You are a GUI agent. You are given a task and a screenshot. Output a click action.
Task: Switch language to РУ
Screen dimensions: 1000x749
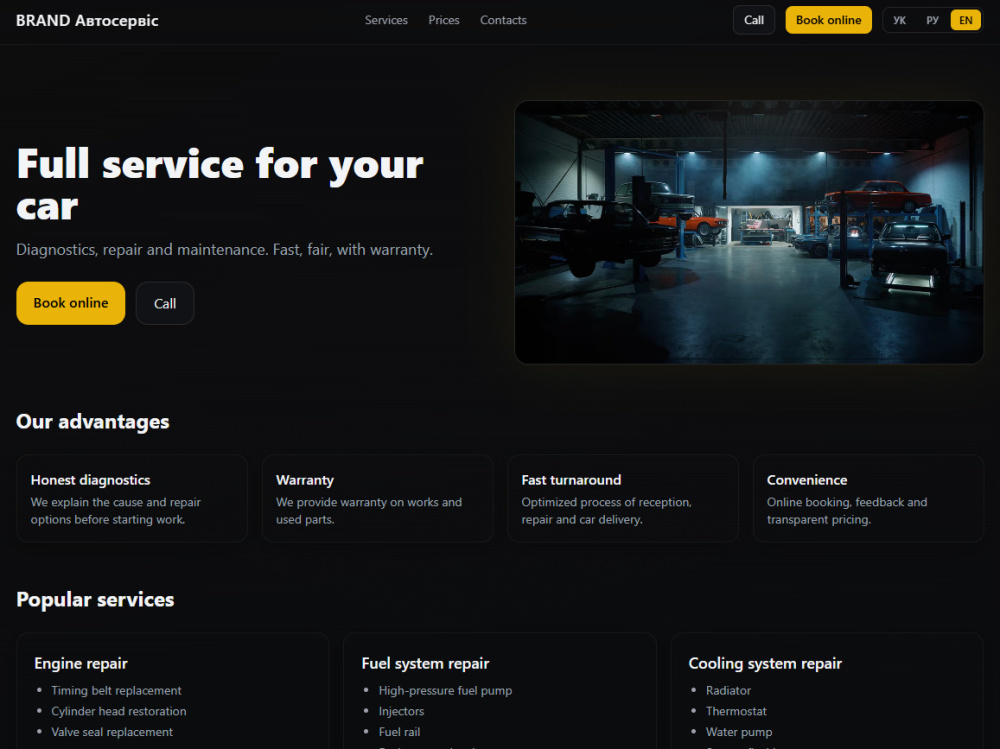pyautogui.click(x=932, y=20)
